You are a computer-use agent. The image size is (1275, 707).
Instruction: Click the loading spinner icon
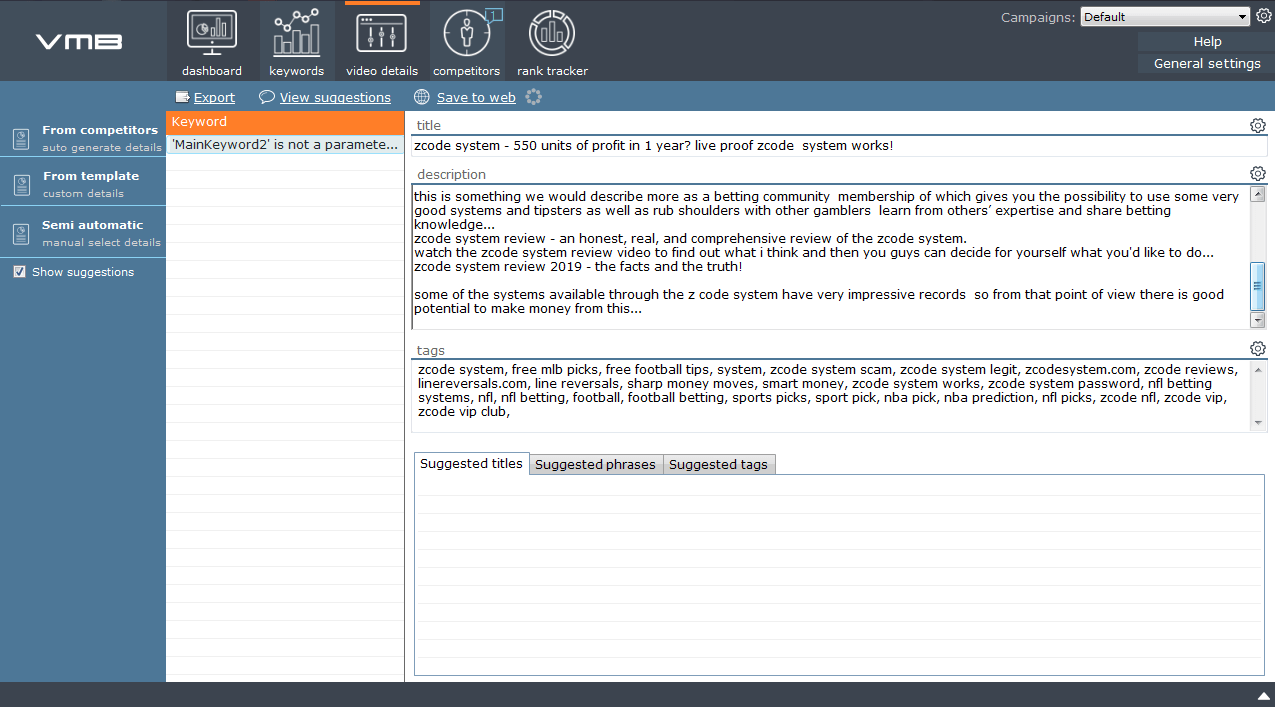[533, 97]
